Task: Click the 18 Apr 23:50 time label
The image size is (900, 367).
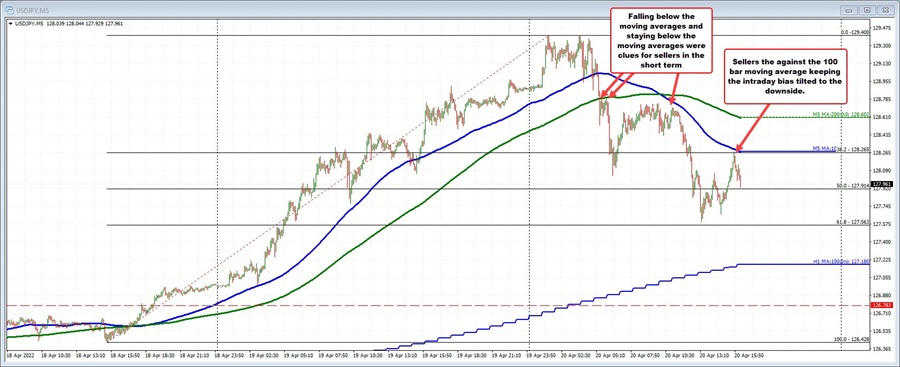Action: pyautogui.click(x=230, y=356)
